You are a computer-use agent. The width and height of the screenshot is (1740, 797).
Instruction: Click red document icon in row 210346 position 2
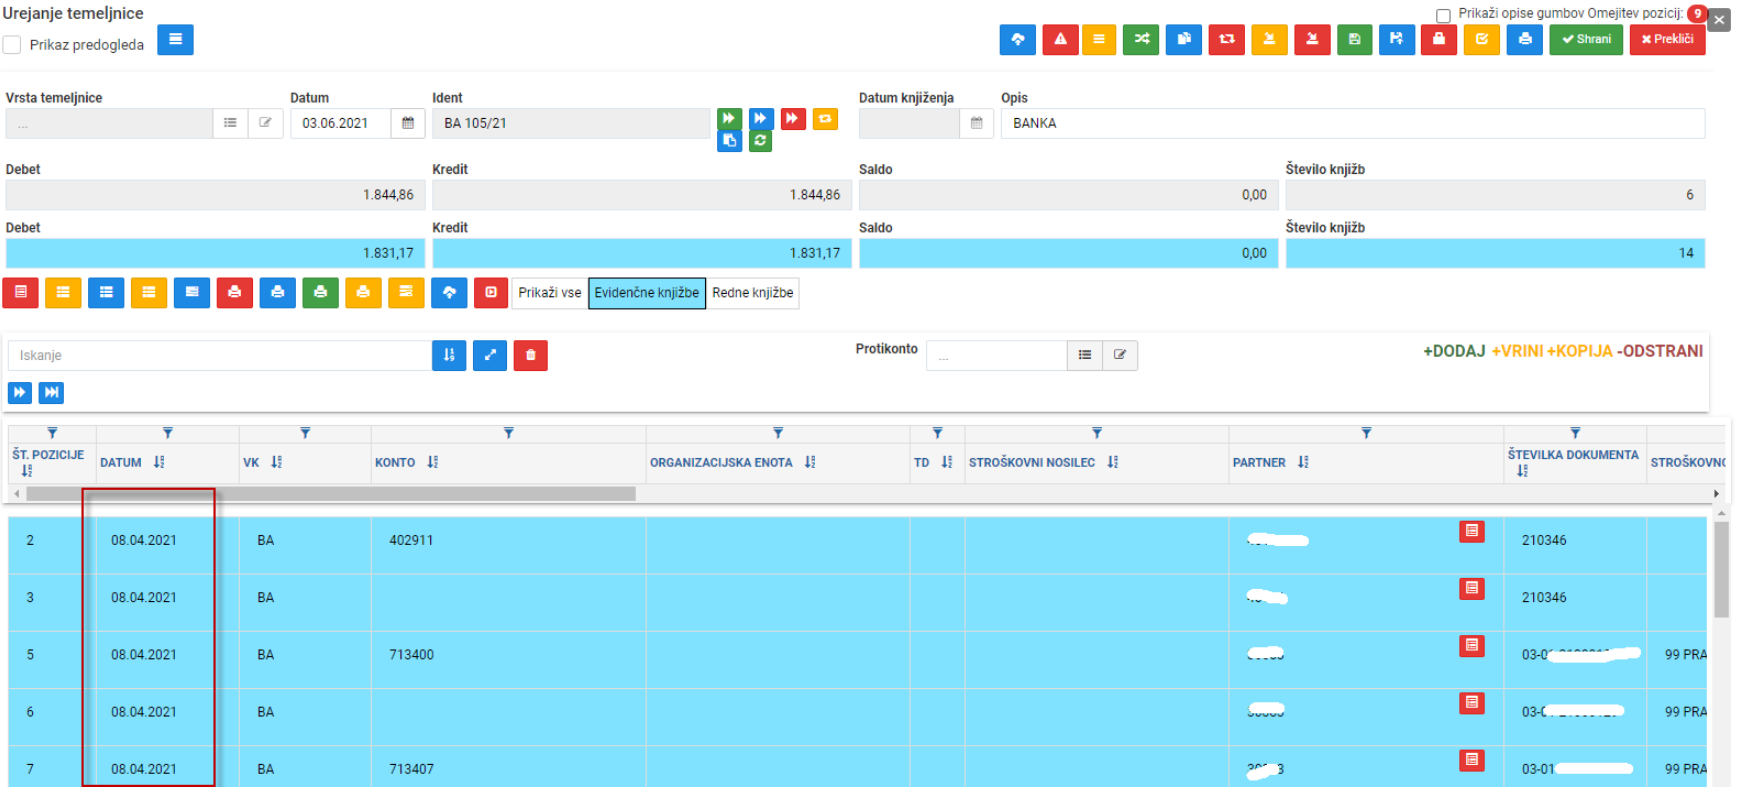click(1471, 531)
